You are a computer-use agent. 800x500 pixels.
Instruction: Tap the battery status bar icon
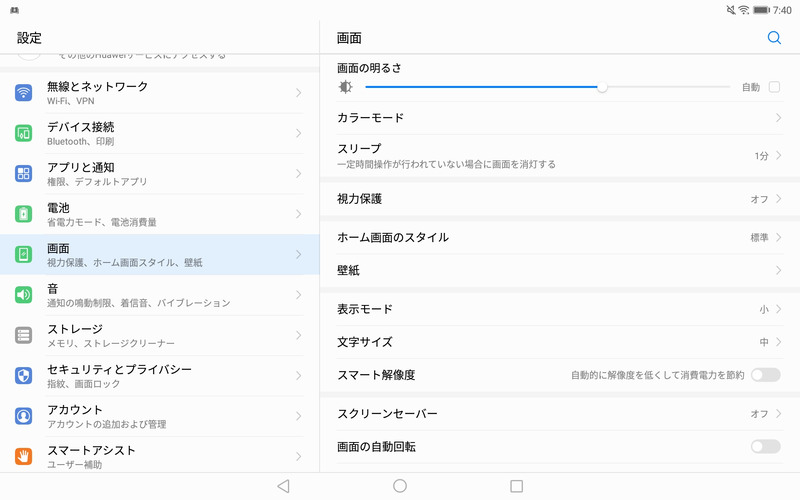click(x=761, y=10)
